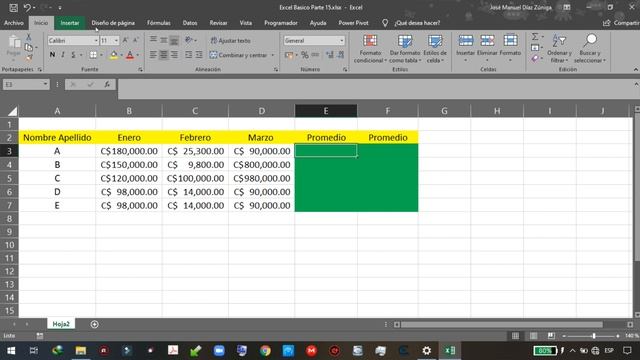Toggle top vertical alignment
640x360 pixels.
[x=153, y=40]
